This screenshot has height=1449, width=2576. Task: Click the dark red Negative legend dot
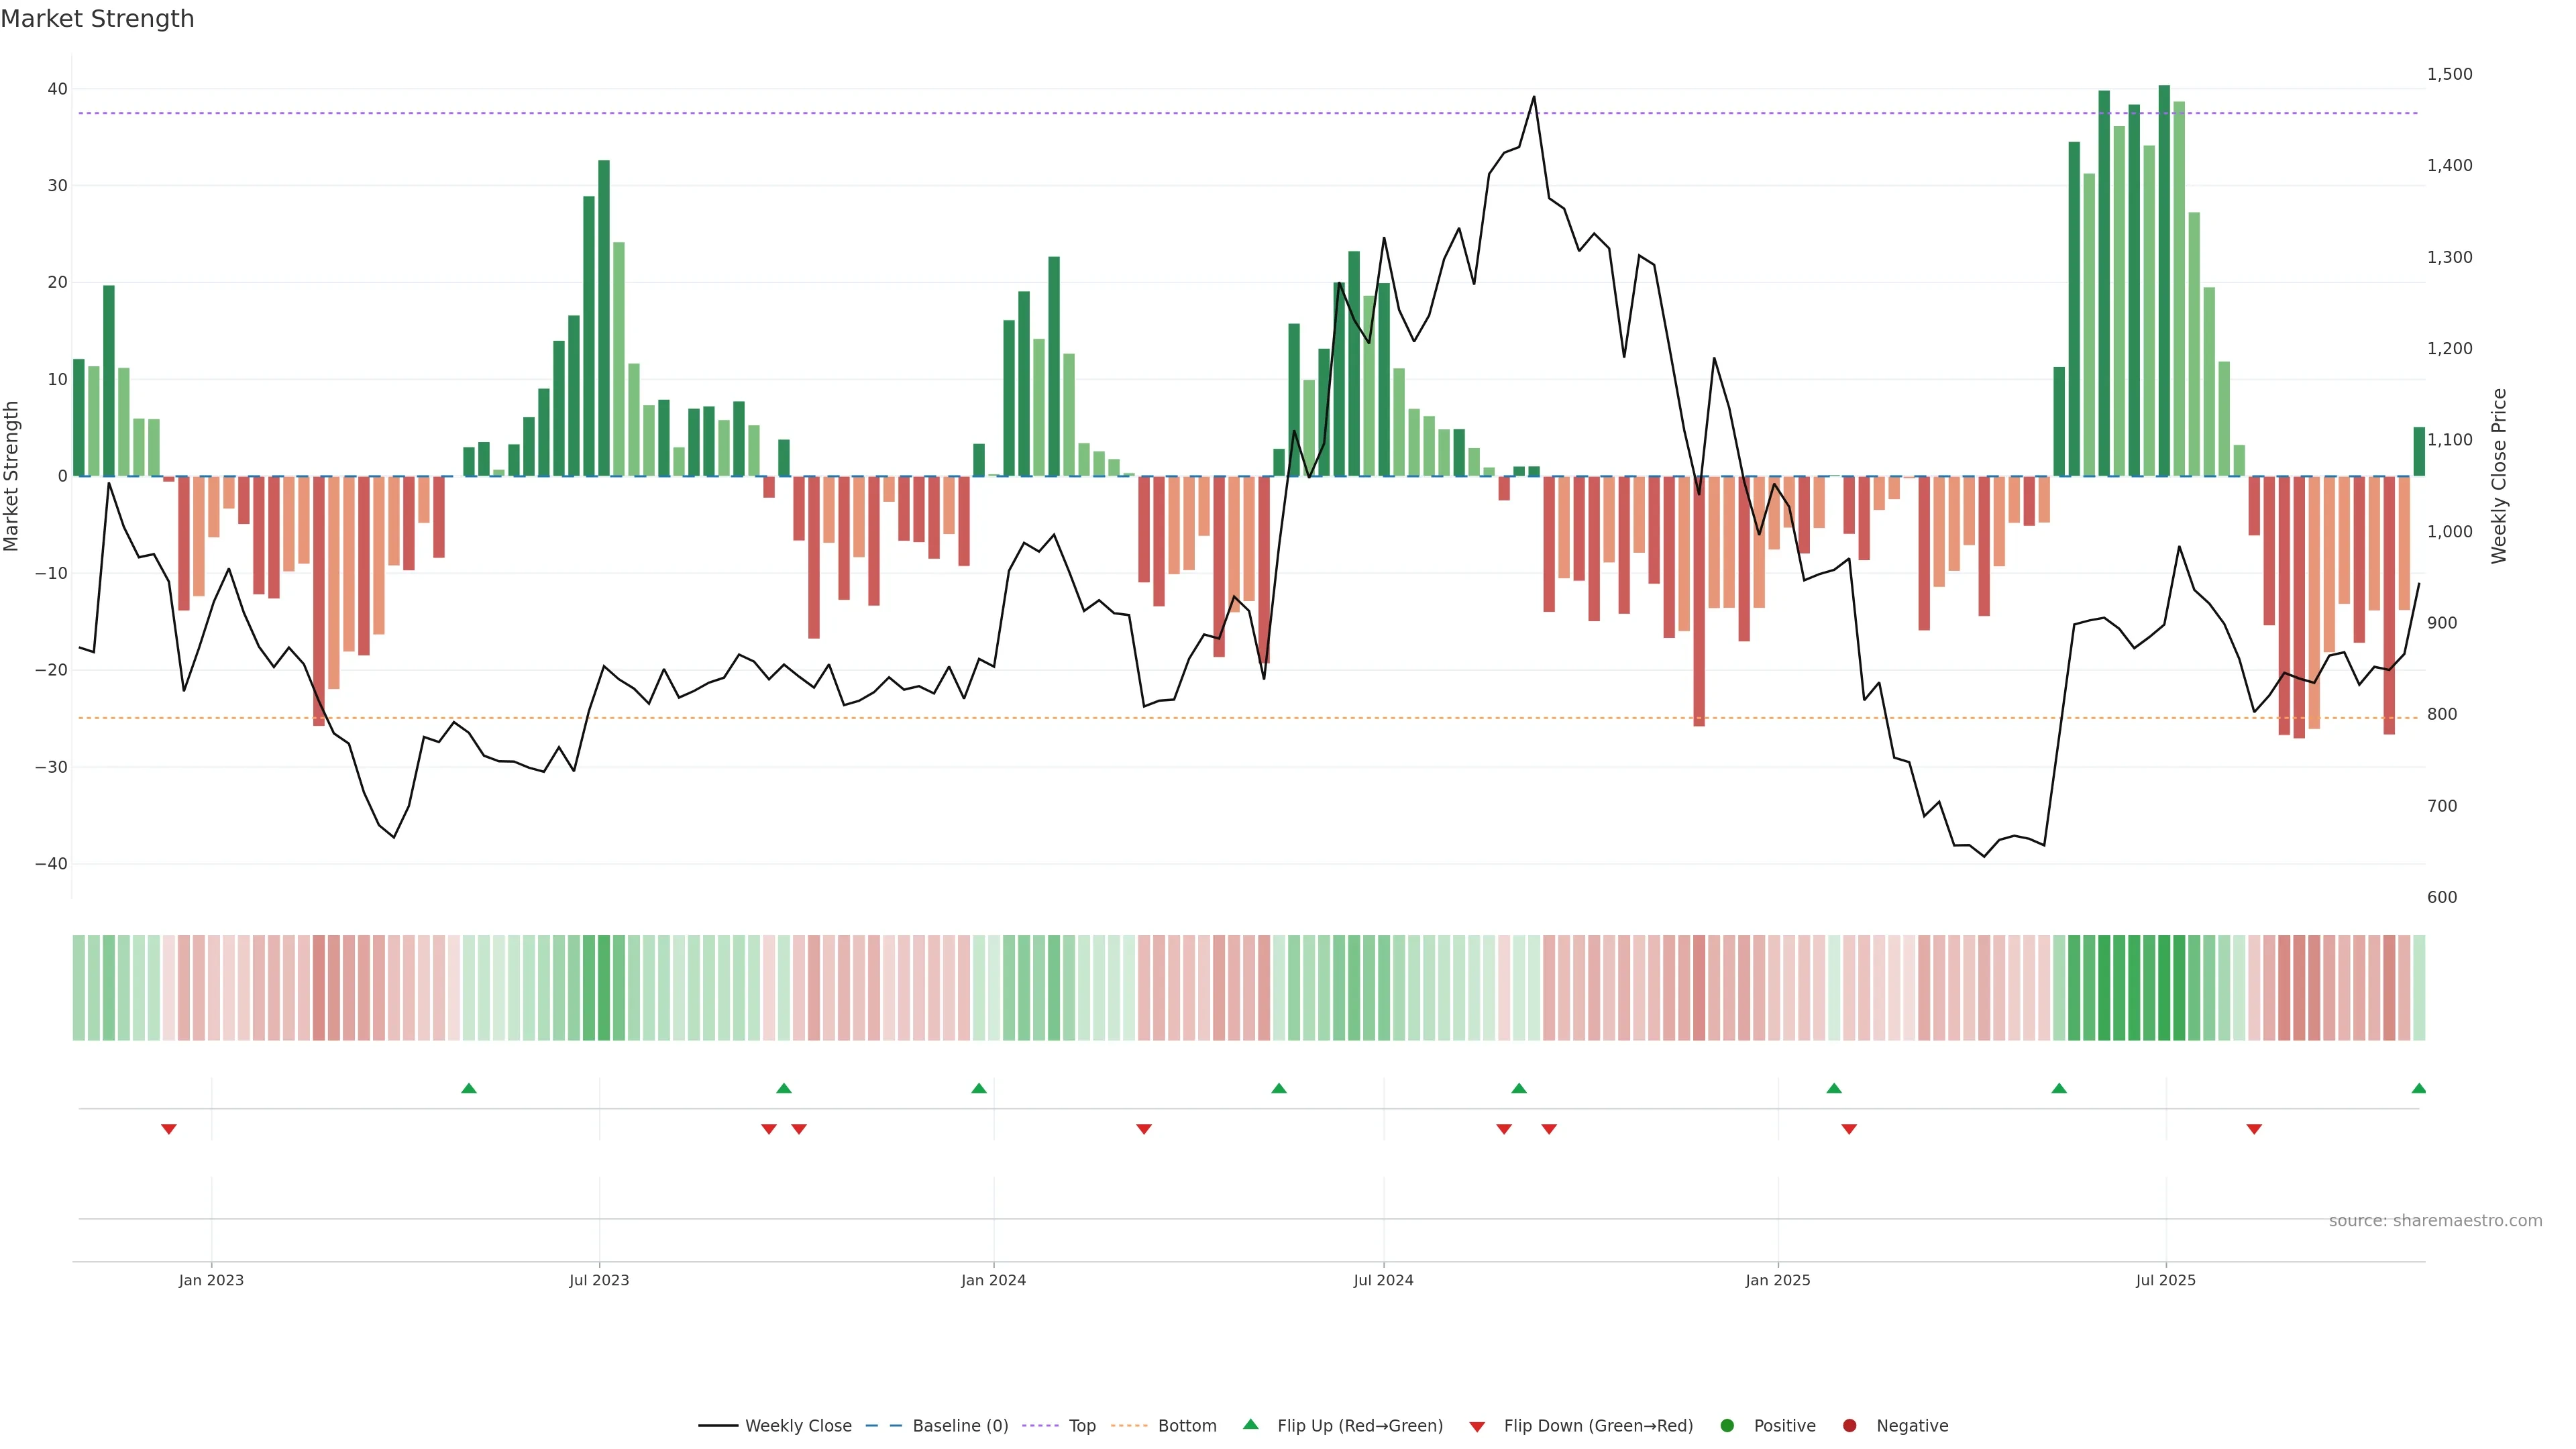(1849, 1426)
